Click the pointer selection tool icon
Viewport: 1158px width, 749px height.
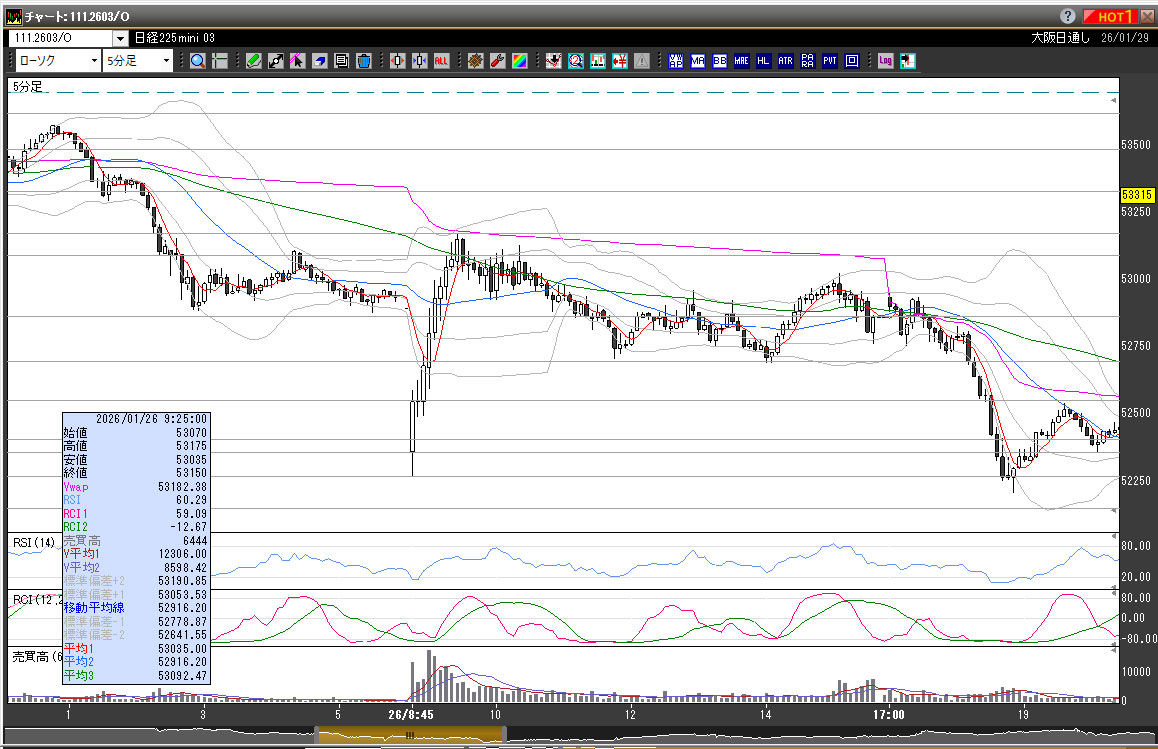click(298, 61)
